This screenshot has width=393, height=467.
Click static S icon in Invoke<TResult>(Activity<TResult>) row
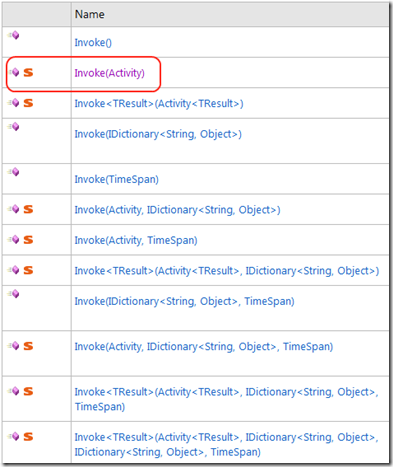[28, 103]
